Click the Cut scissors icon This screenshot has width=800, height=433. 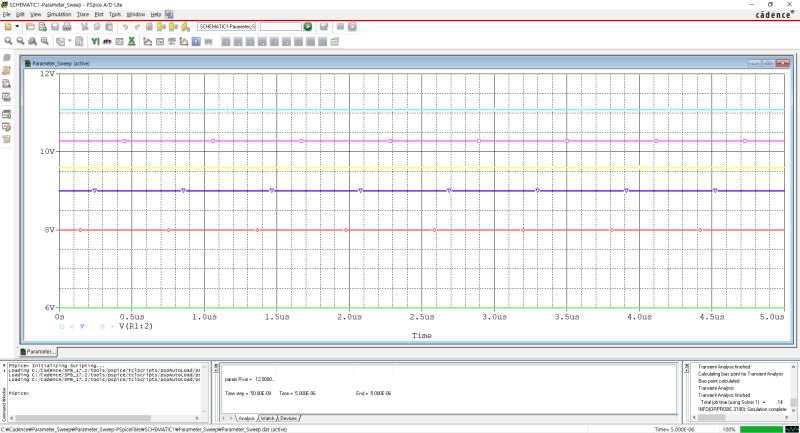pos(85,27)
